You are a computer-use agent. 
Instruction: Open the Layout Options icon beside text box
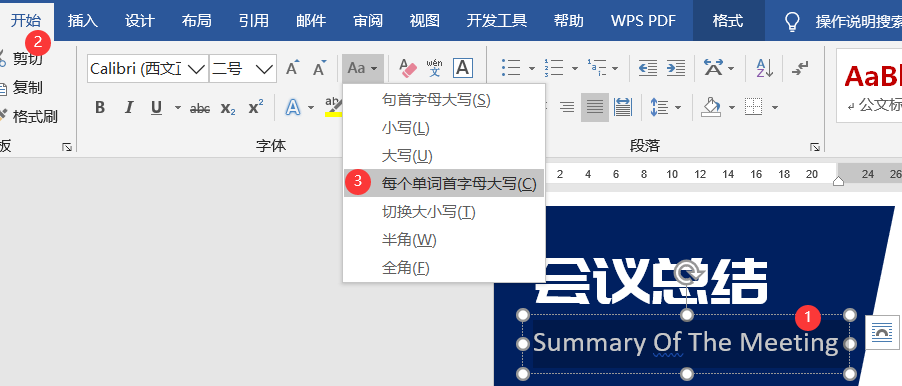(x=882, y=333)
